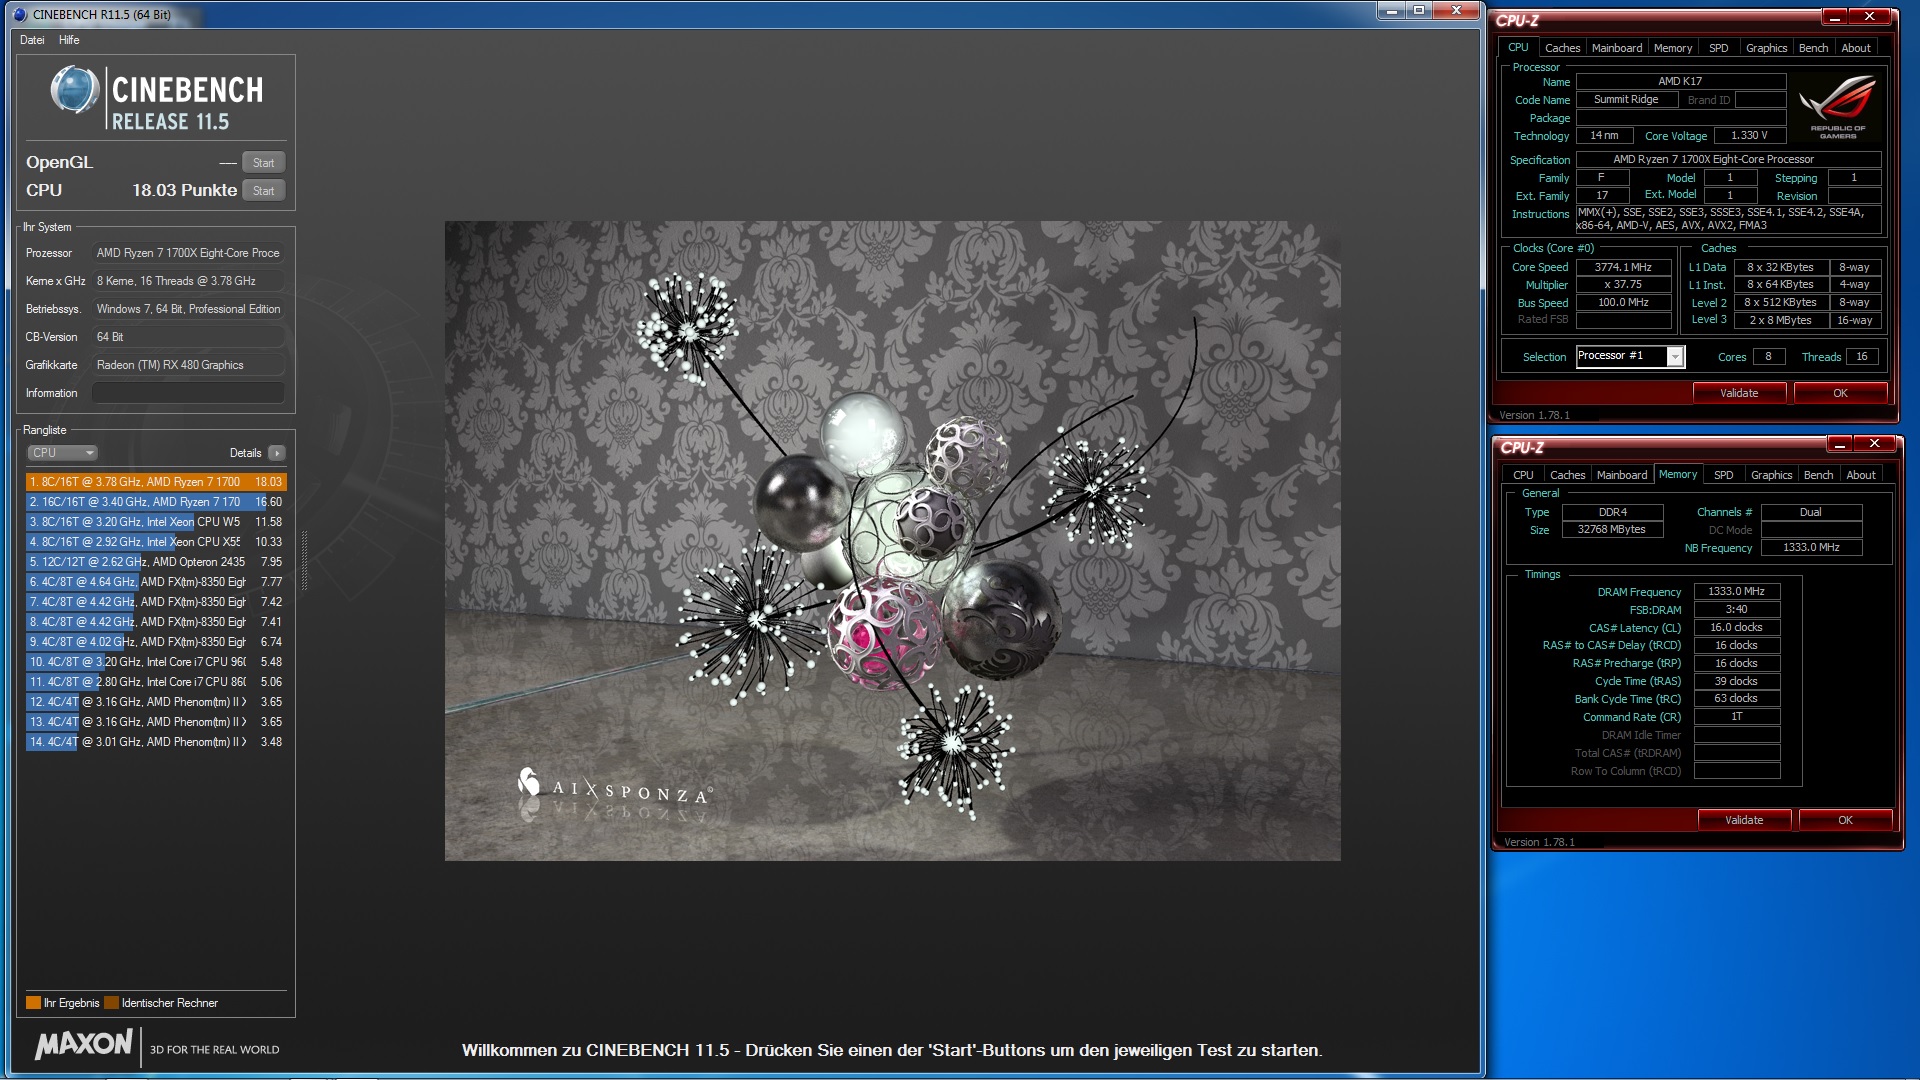Click the Cinebench title bar app icon
Image resolution: width=1920 pixels, height=1080 pixels.
20,14
